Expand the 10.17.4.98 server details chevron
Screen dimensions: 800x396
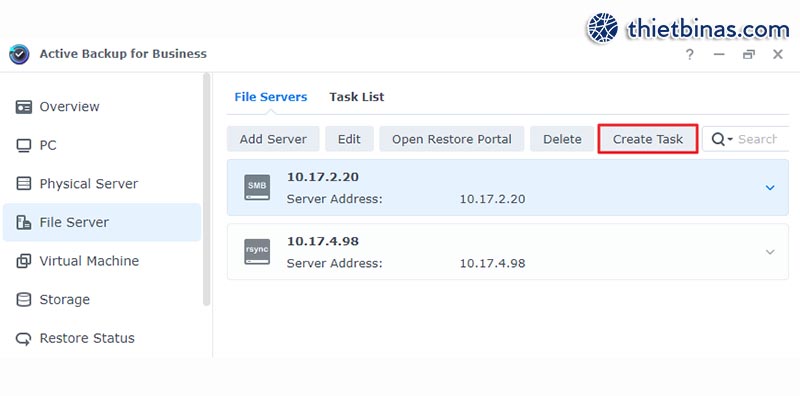(770, 252)
